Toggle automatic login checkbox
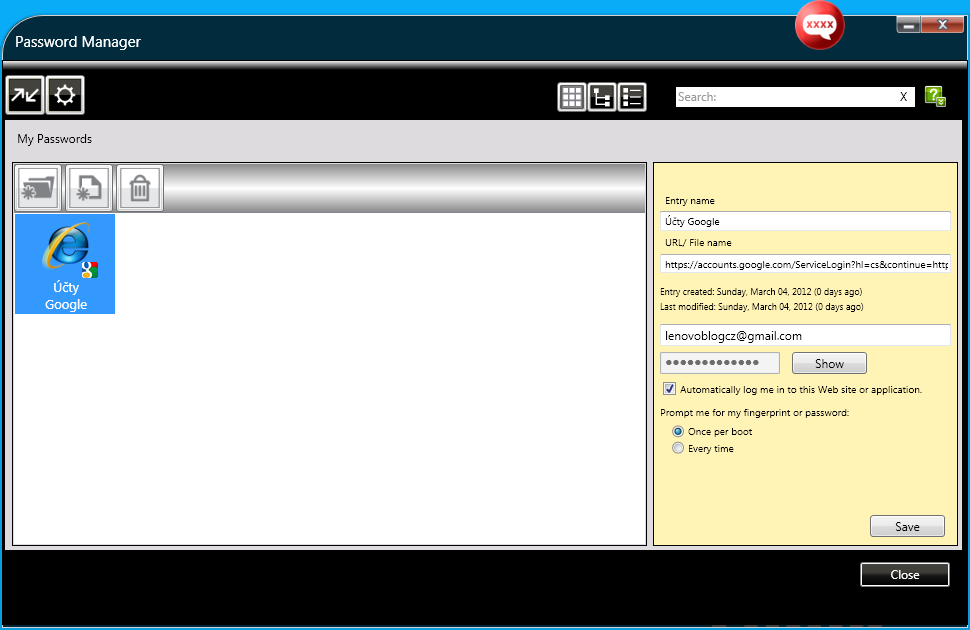This screenshot has height=630, width=970. (669, 389)
